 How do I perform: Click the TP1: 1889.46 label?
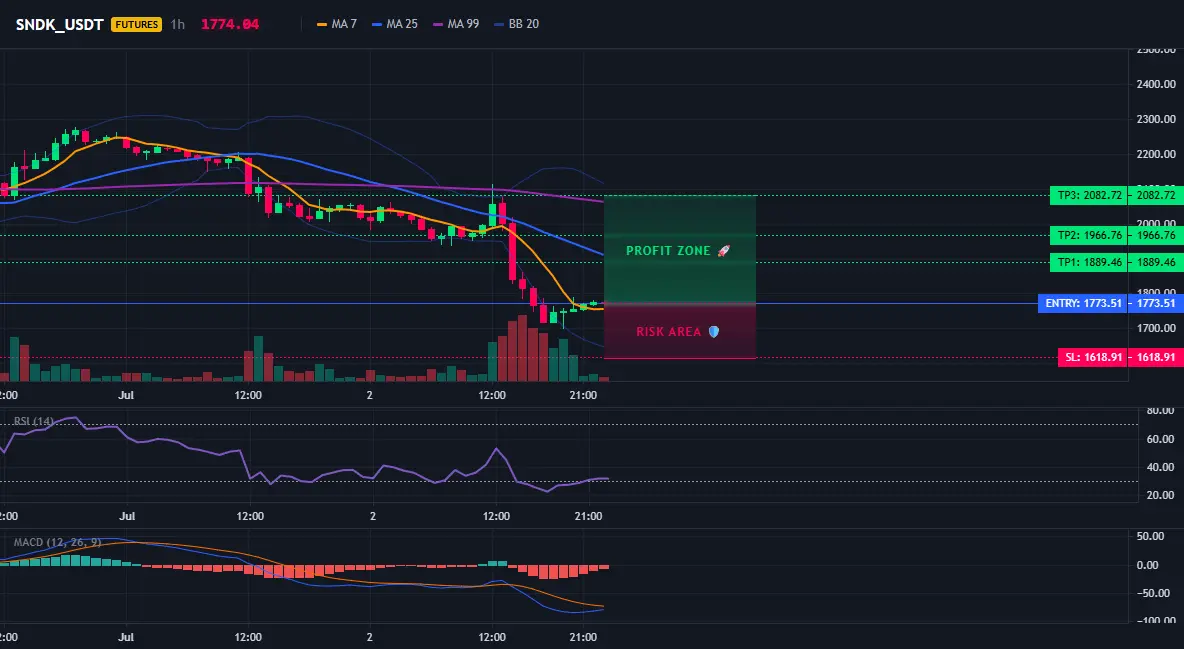(1088, 262)
